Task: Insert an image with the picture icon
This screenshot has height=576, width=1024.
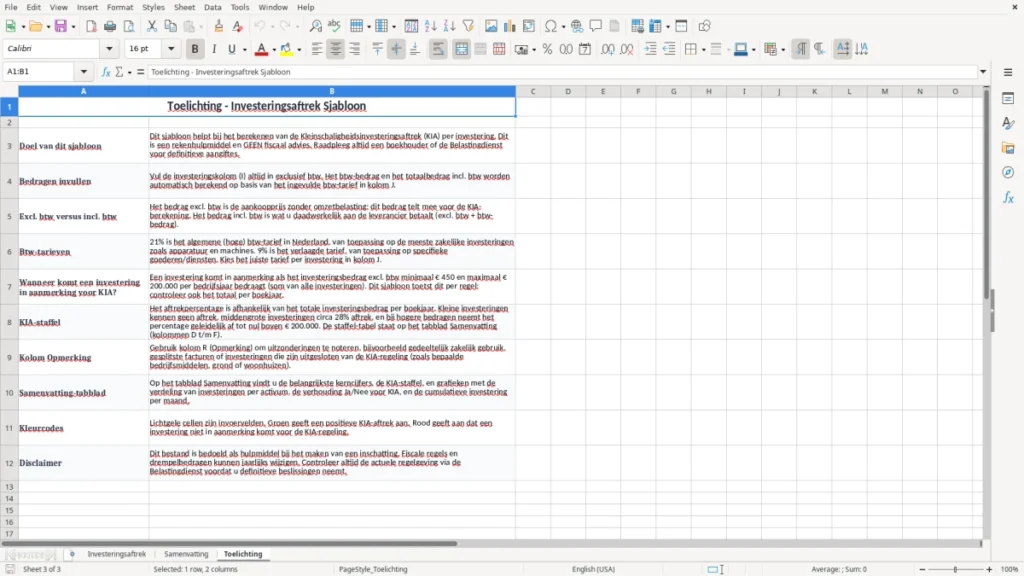Action: point(491,26)
